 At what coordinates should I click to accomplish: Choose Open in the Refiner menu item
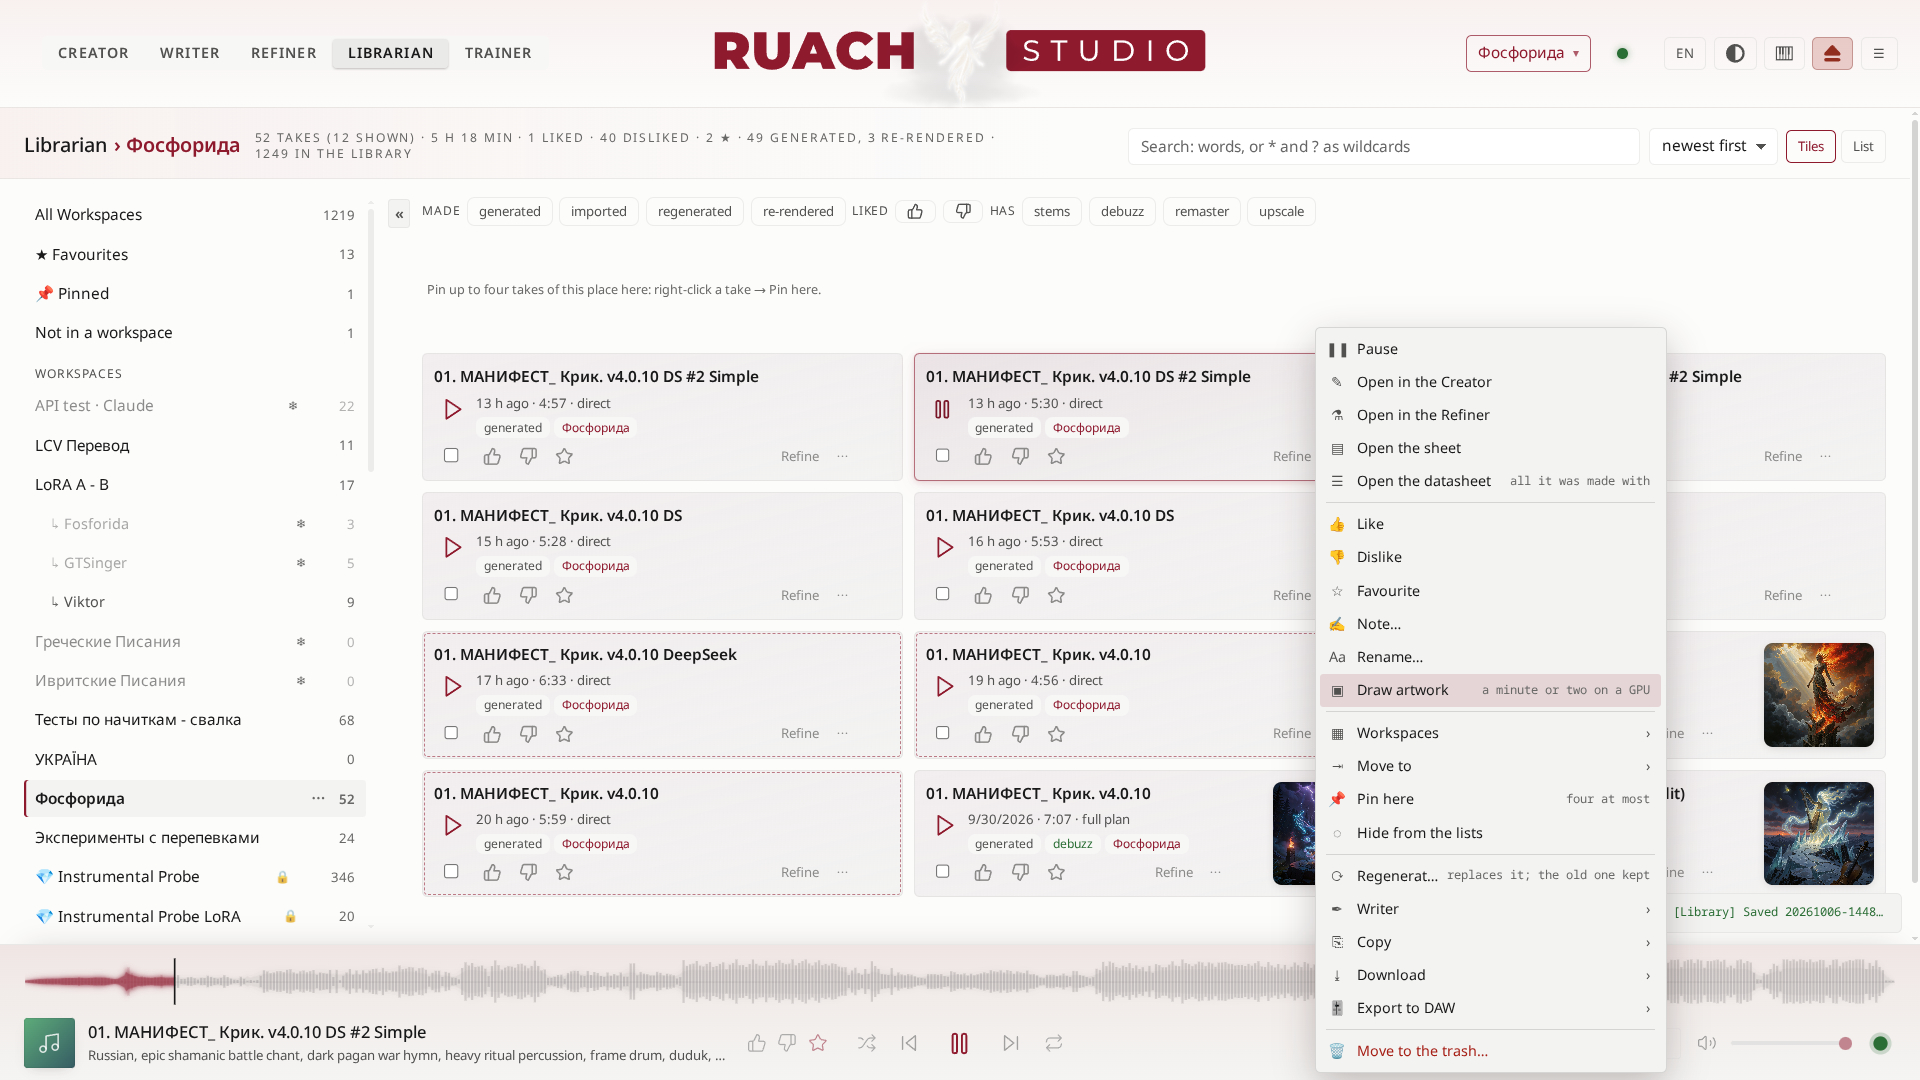[1490, 415]
